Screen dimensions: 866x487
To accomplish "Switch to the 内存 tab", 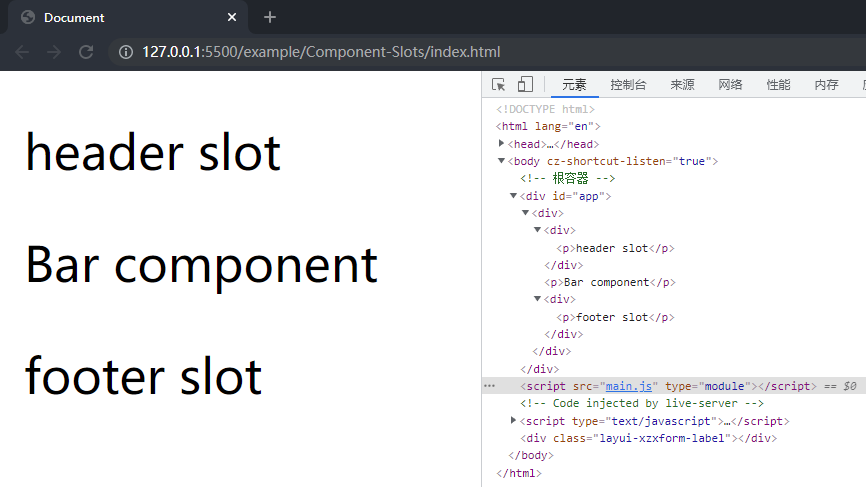I will coord(826,84).
